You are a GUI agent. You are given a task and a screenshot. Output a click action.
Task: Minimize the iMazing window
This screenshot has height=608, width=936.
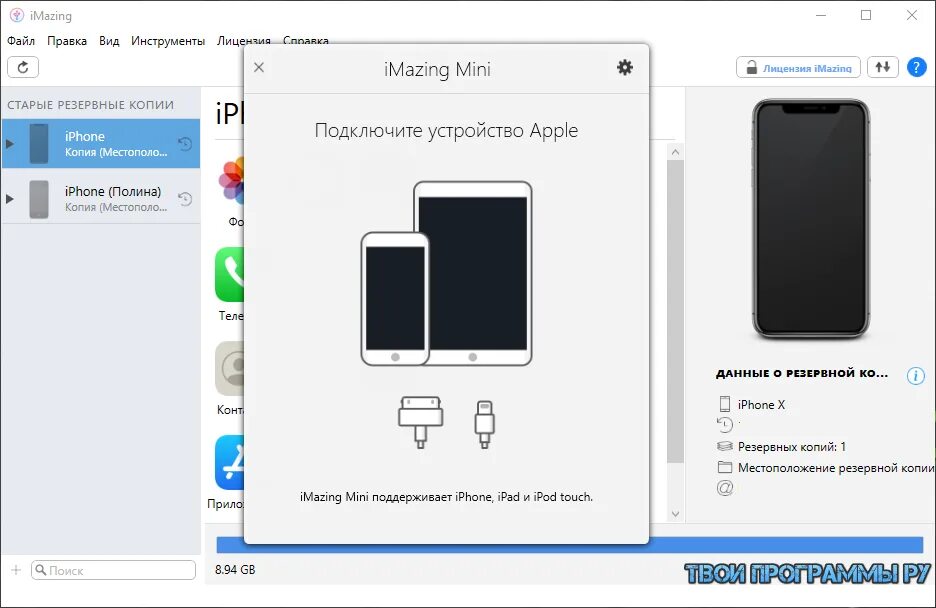point(821,16)
